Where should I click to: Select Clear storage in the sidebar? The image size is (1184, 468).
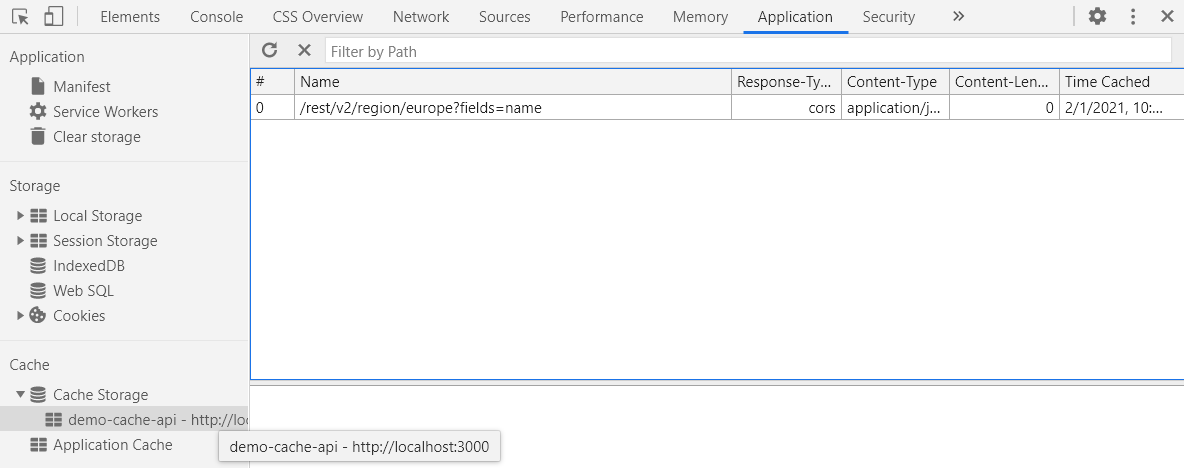point(97,137)
